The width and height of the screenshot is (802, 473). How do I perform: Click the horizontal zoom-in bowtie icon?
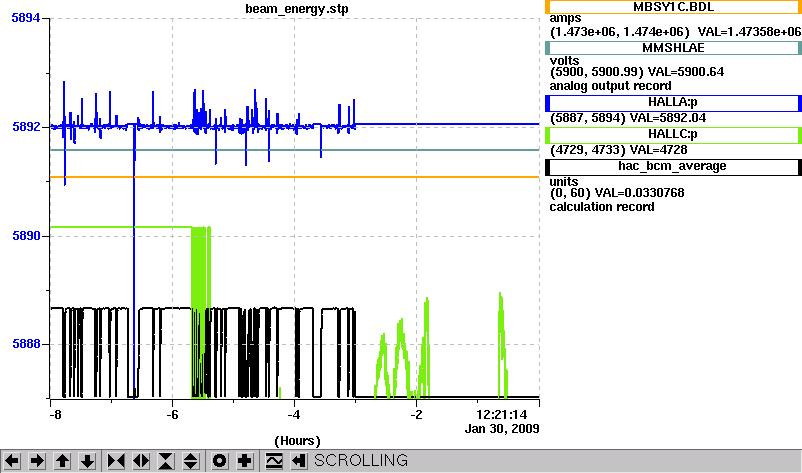click(116, 461)
